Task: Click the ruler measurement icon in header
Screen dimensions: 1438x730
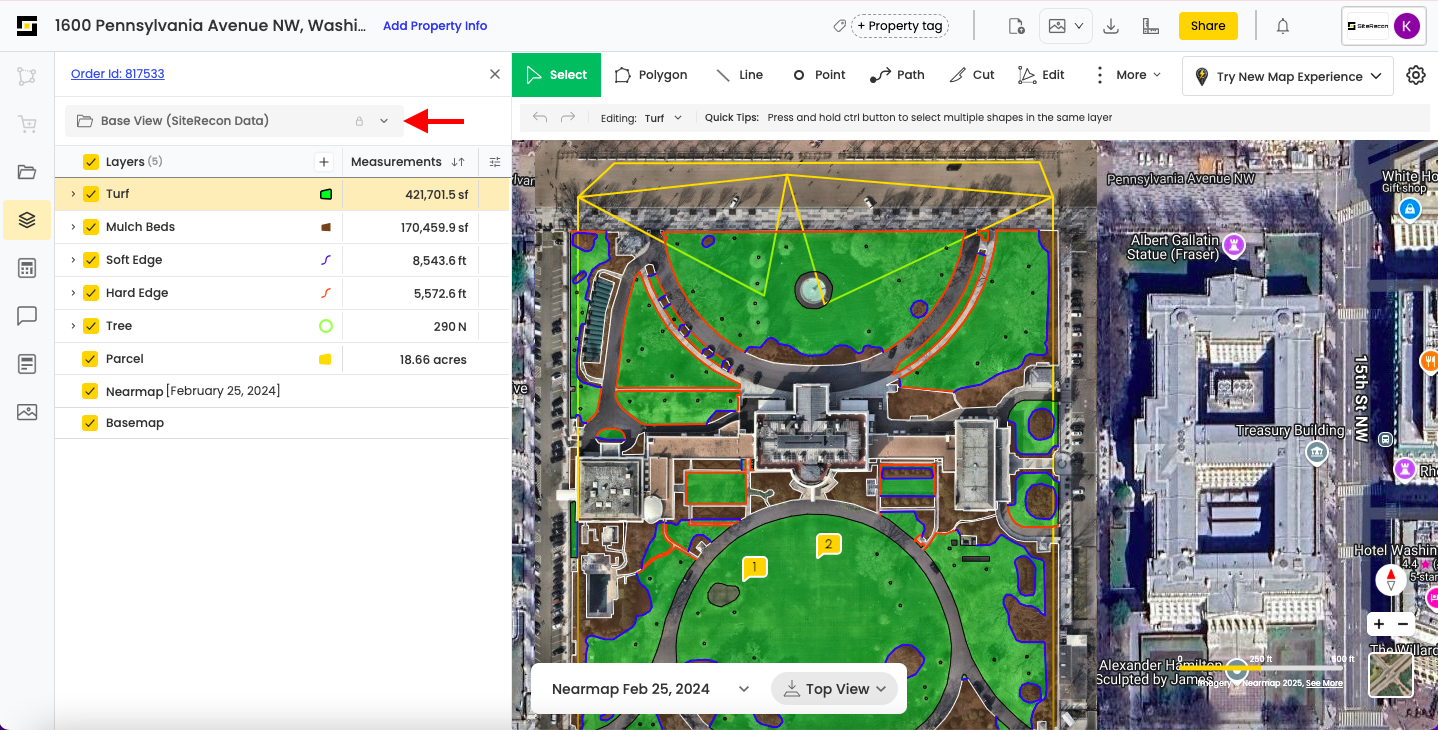Action: [1150, 26]
